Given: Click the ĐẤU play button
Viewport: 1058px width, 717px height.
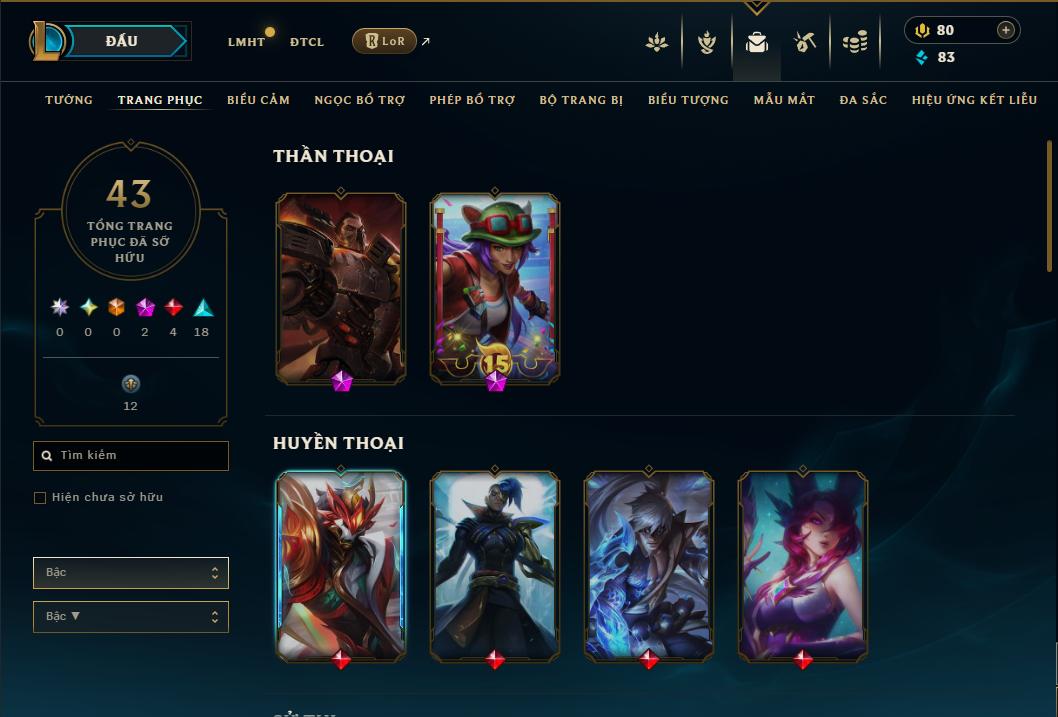Looking at the screenshot, I should pos(121,41).
